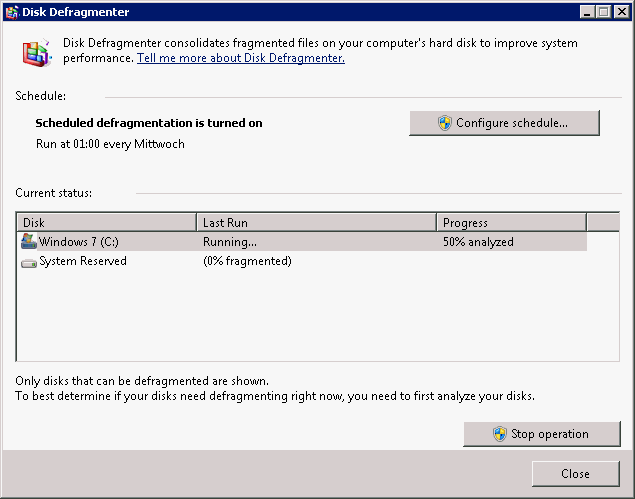Click the Running... status cell
635x499 pixels.
pyautogui.click(x=230, y=242)
